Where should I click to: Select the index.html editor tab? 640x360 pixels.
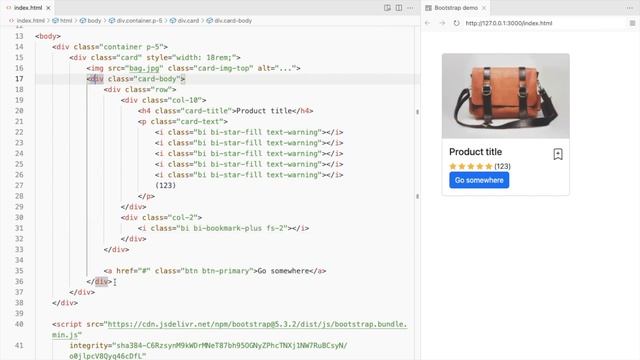pyautogui.click(x=28, y=8)
